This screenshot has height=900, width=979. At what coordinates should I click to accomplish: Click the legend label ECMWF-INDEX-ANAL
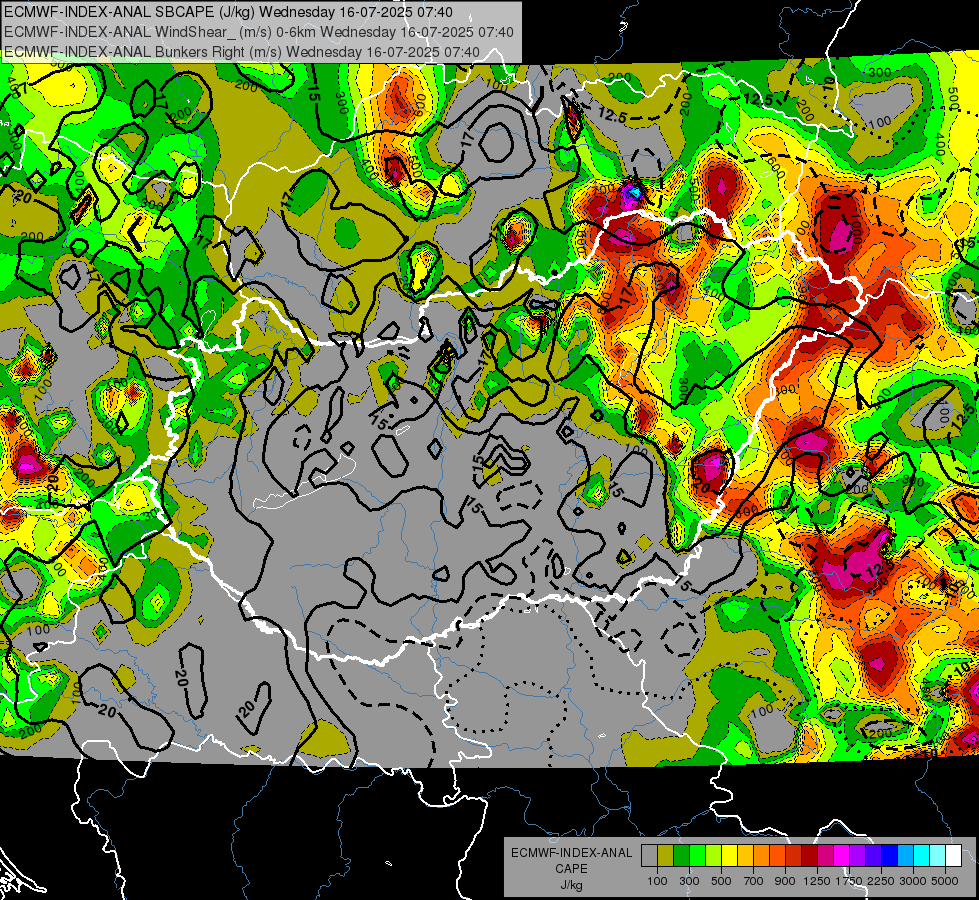(571, 853)
